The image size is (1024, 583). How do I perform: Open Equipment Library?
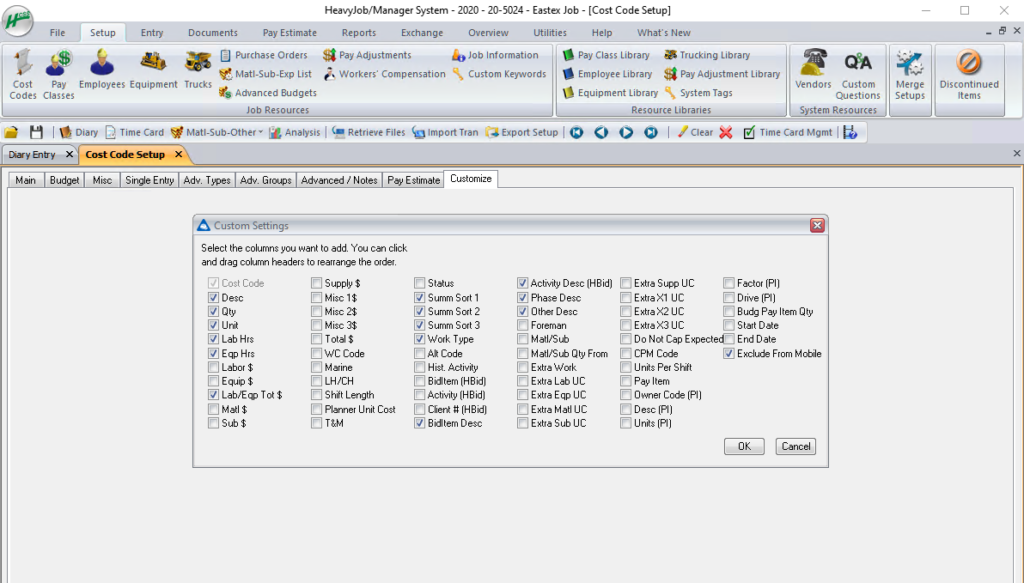[610, 93]
